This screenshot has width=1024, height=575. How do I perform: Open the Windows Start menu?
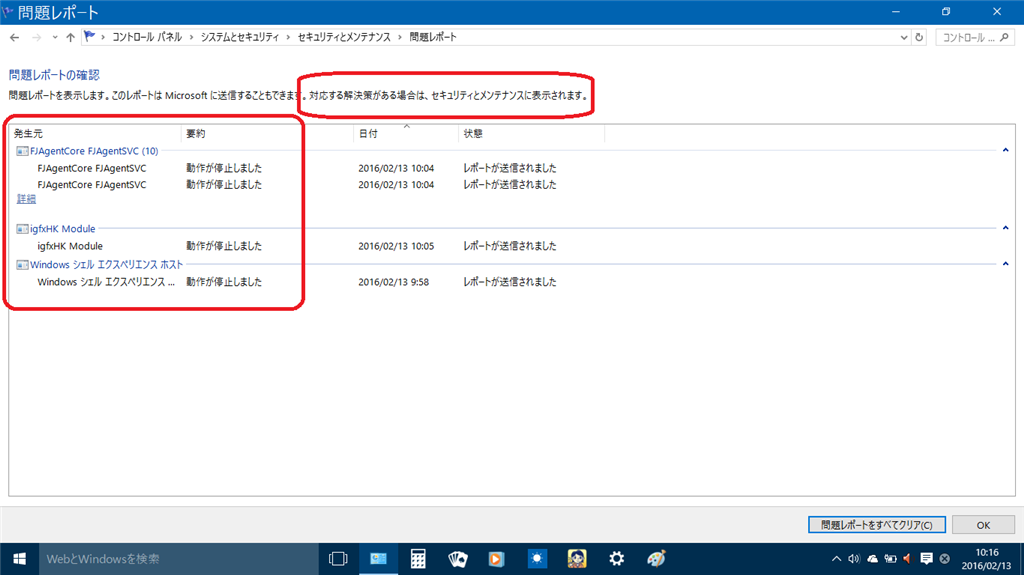(x=20, y=559)
